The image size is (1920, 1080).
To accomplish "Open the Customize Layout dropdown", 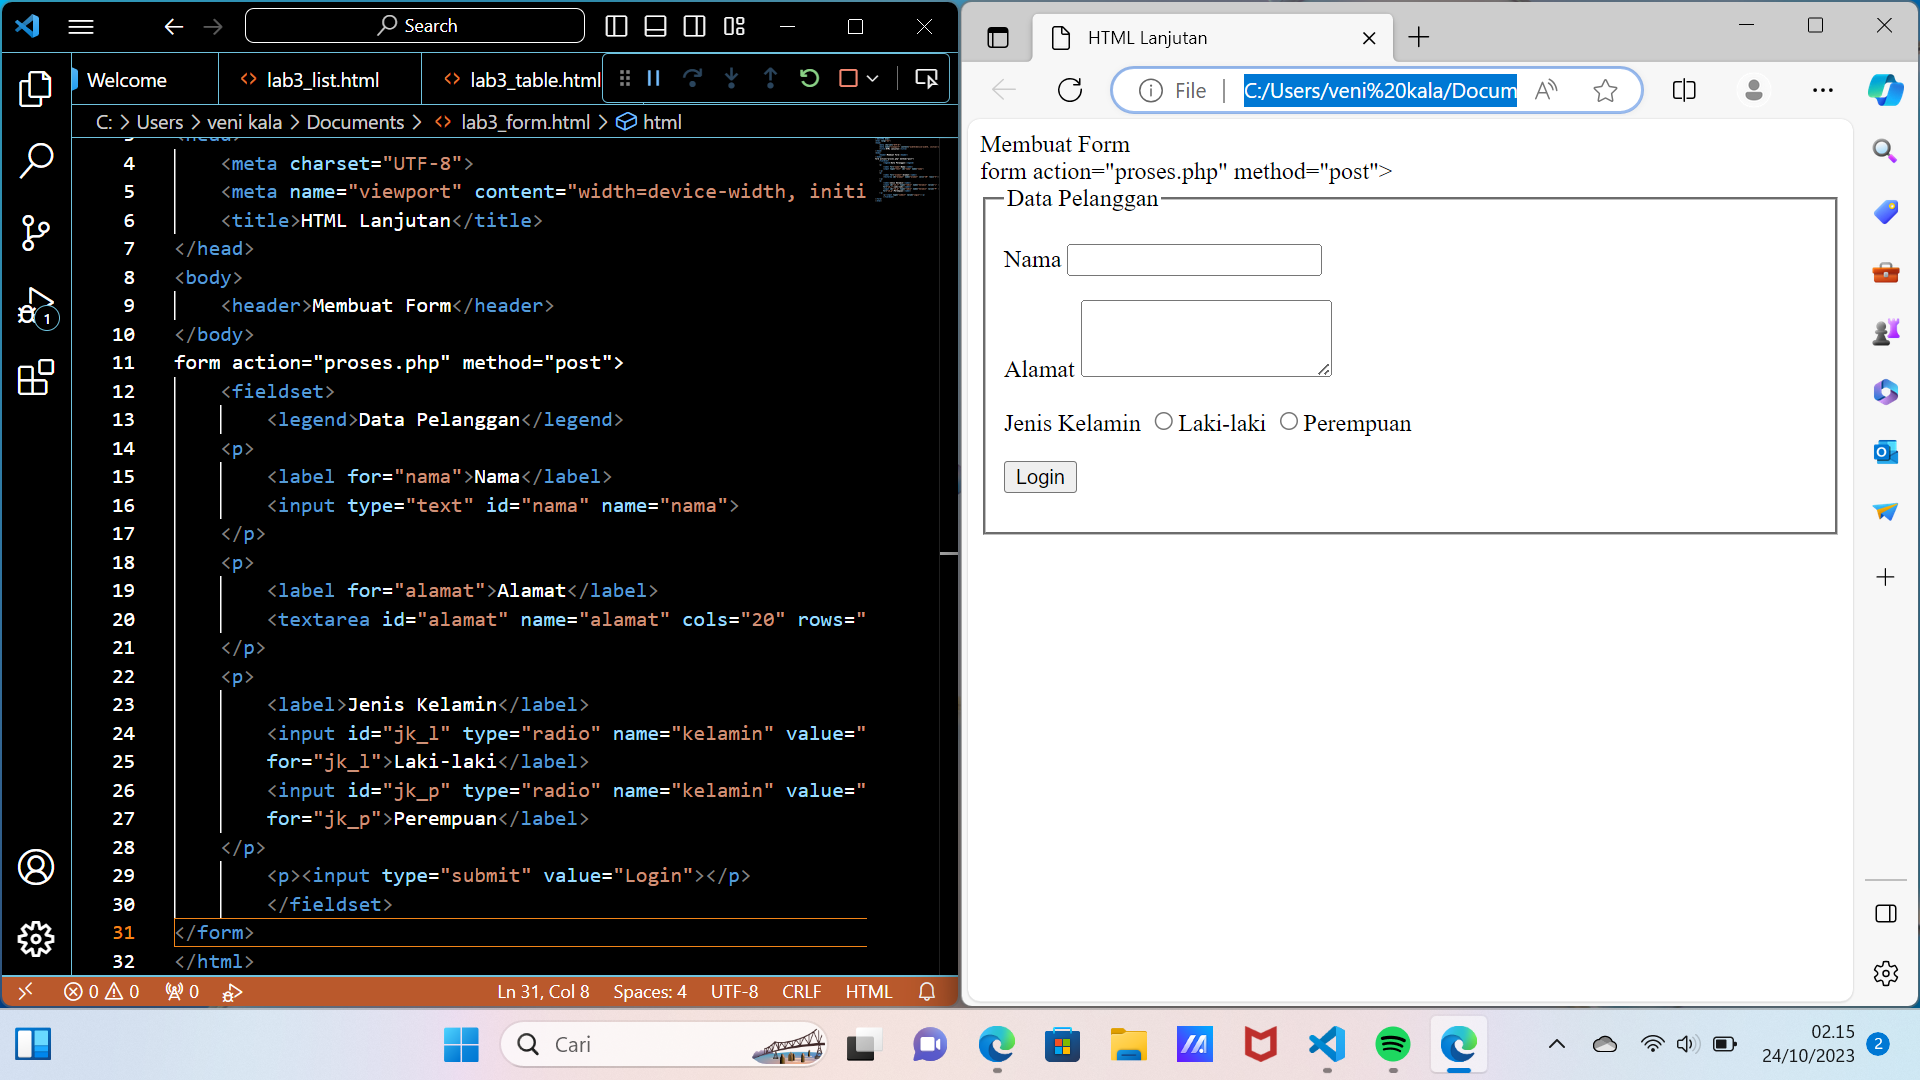I will click(734, 26).
